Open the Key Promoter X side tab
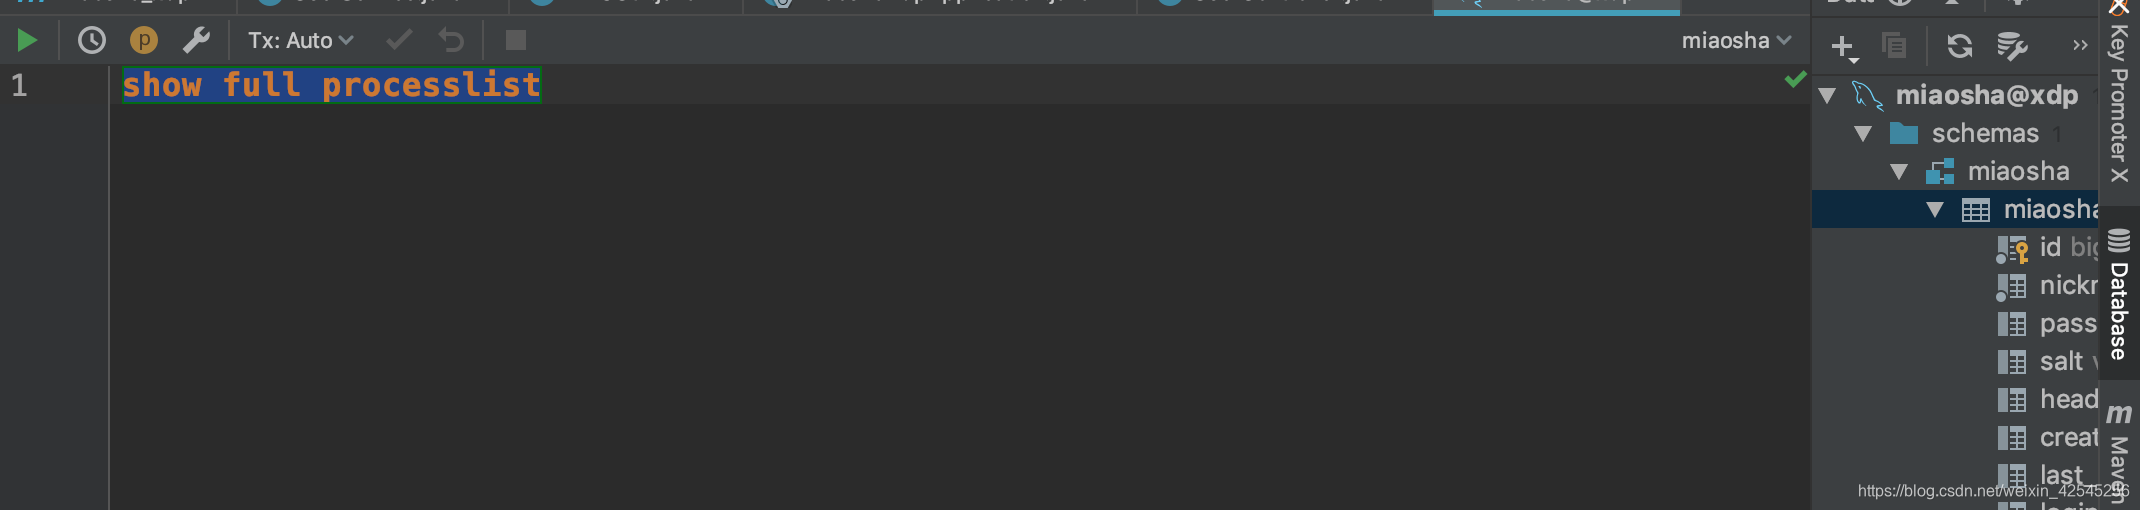Screen dimensions: 2140x510 (2118, 95)
